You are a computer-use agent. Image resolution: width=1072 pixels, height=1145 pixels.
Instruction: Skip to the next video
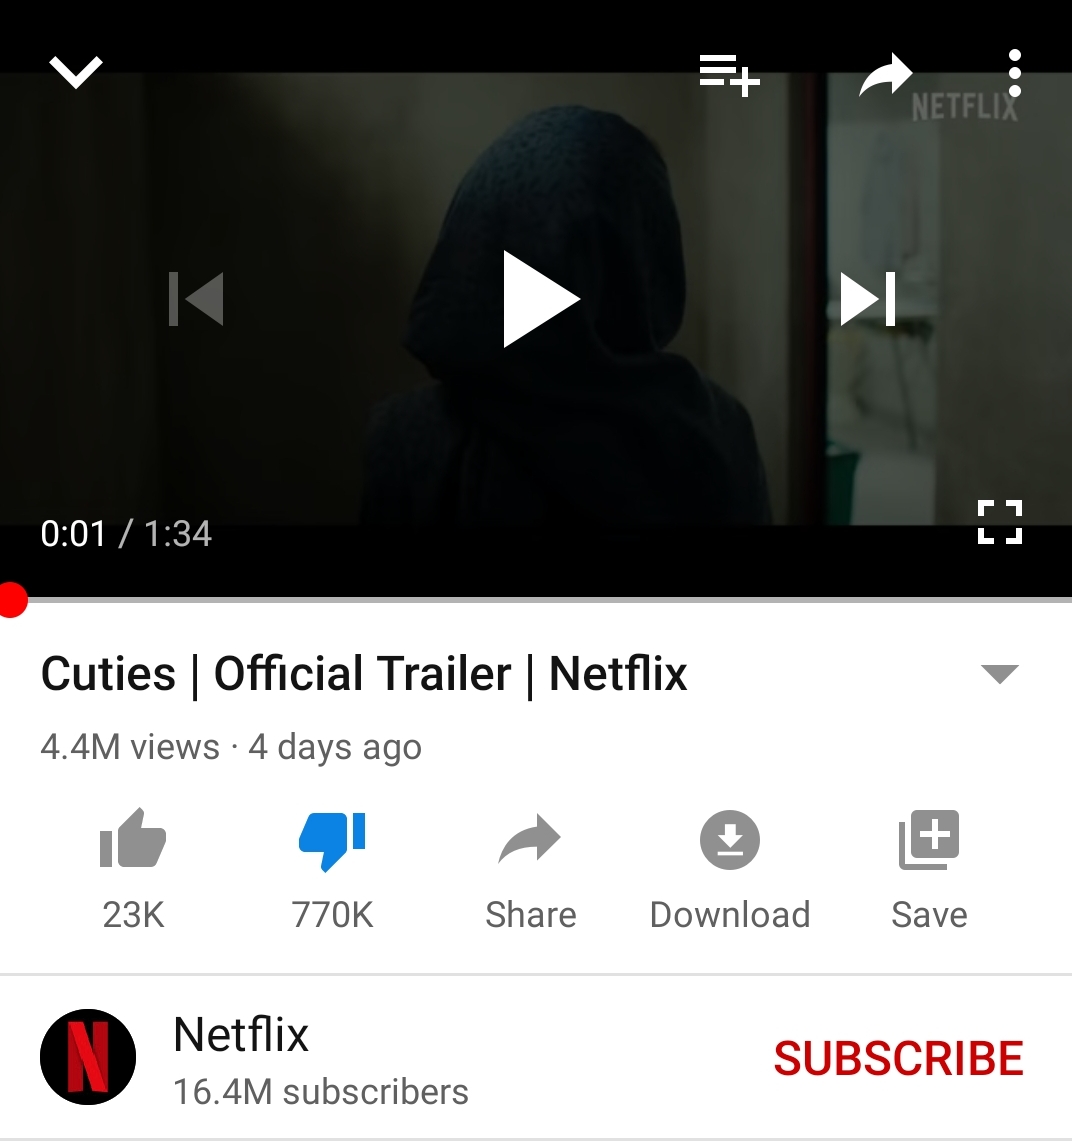[x=868, y=299]
